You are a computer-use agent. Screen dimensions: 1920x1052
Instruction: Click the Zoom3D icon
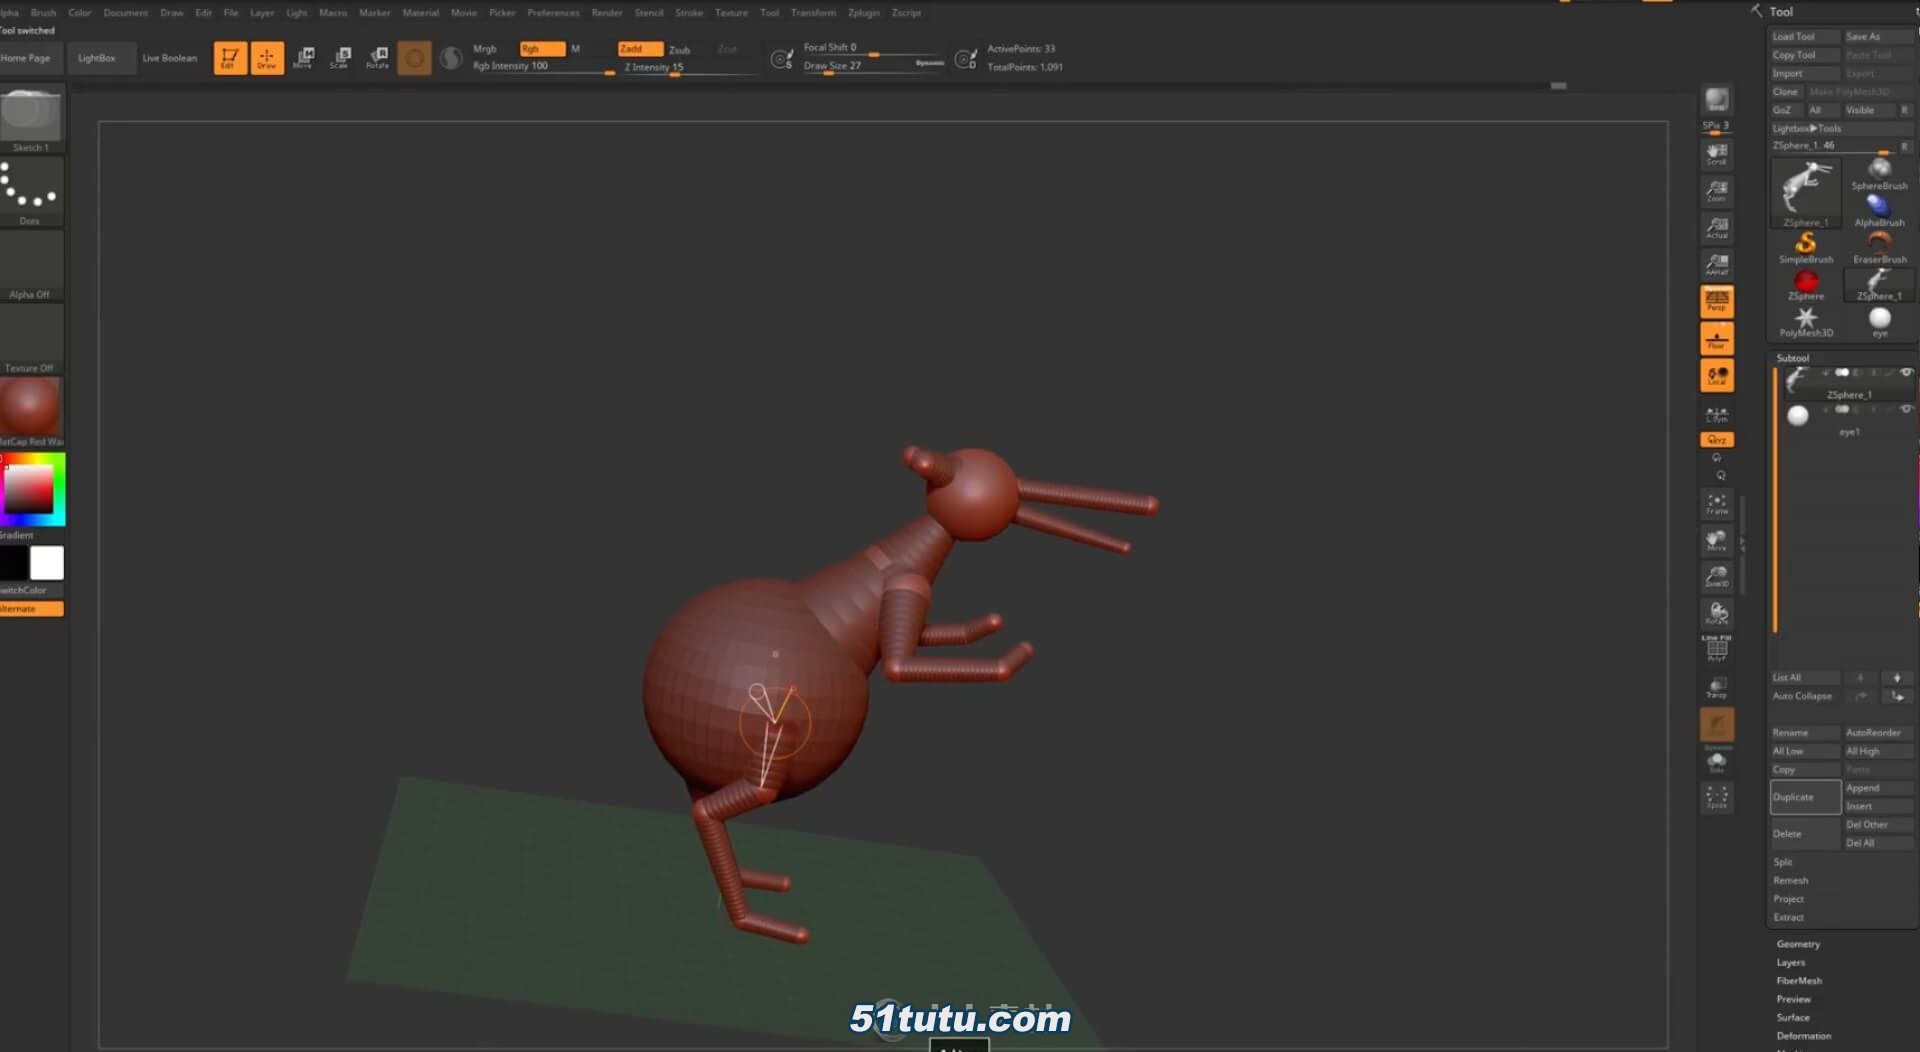(x=1717, y=577)
